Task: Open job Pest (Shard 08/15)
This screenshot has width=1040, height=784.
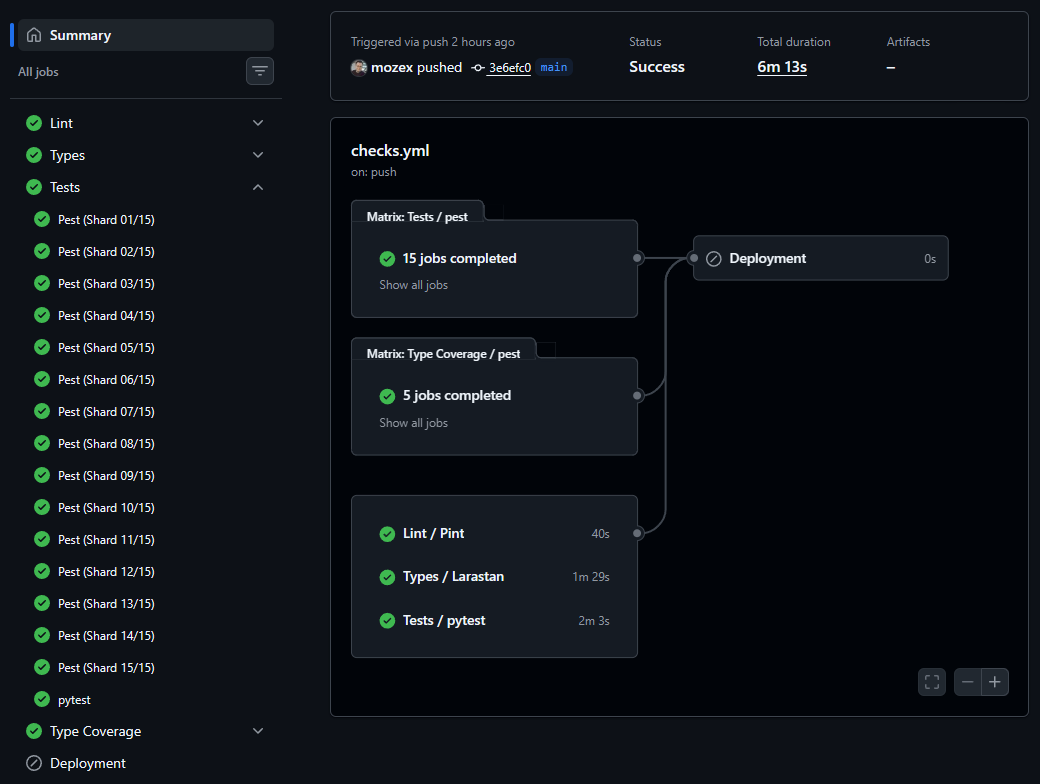Action: pyautogui.click(x=106, y=443)
